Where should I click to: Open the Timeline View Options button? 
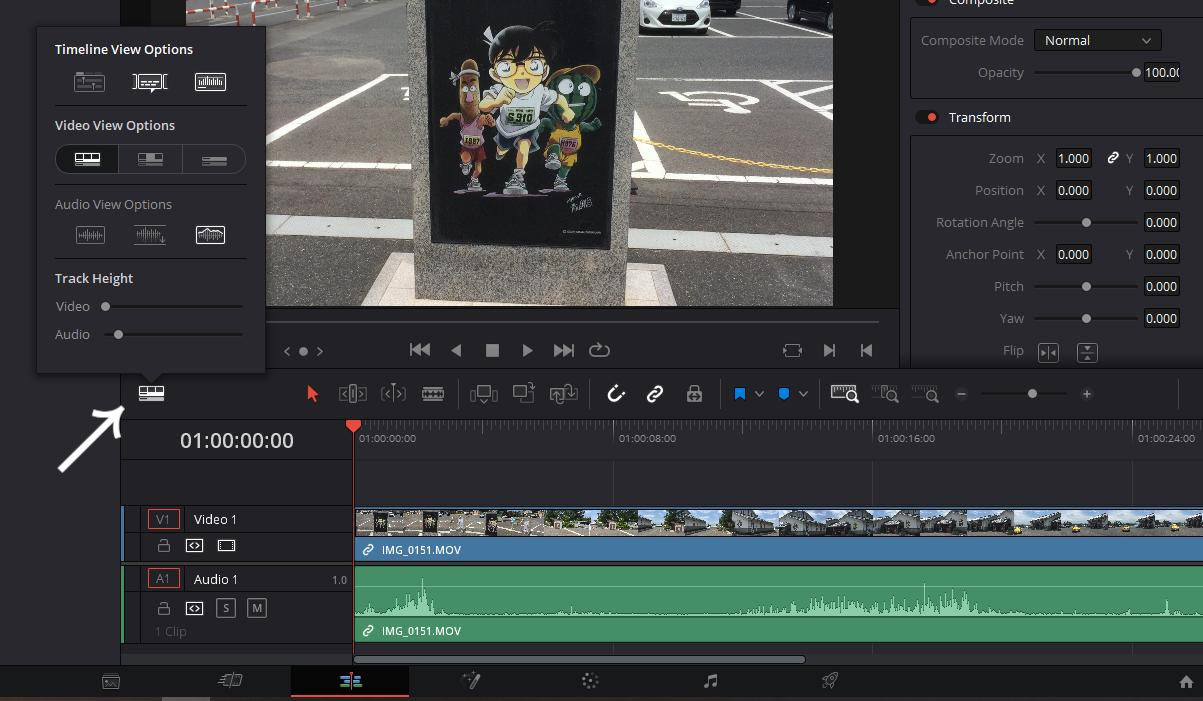click(151, 394)
